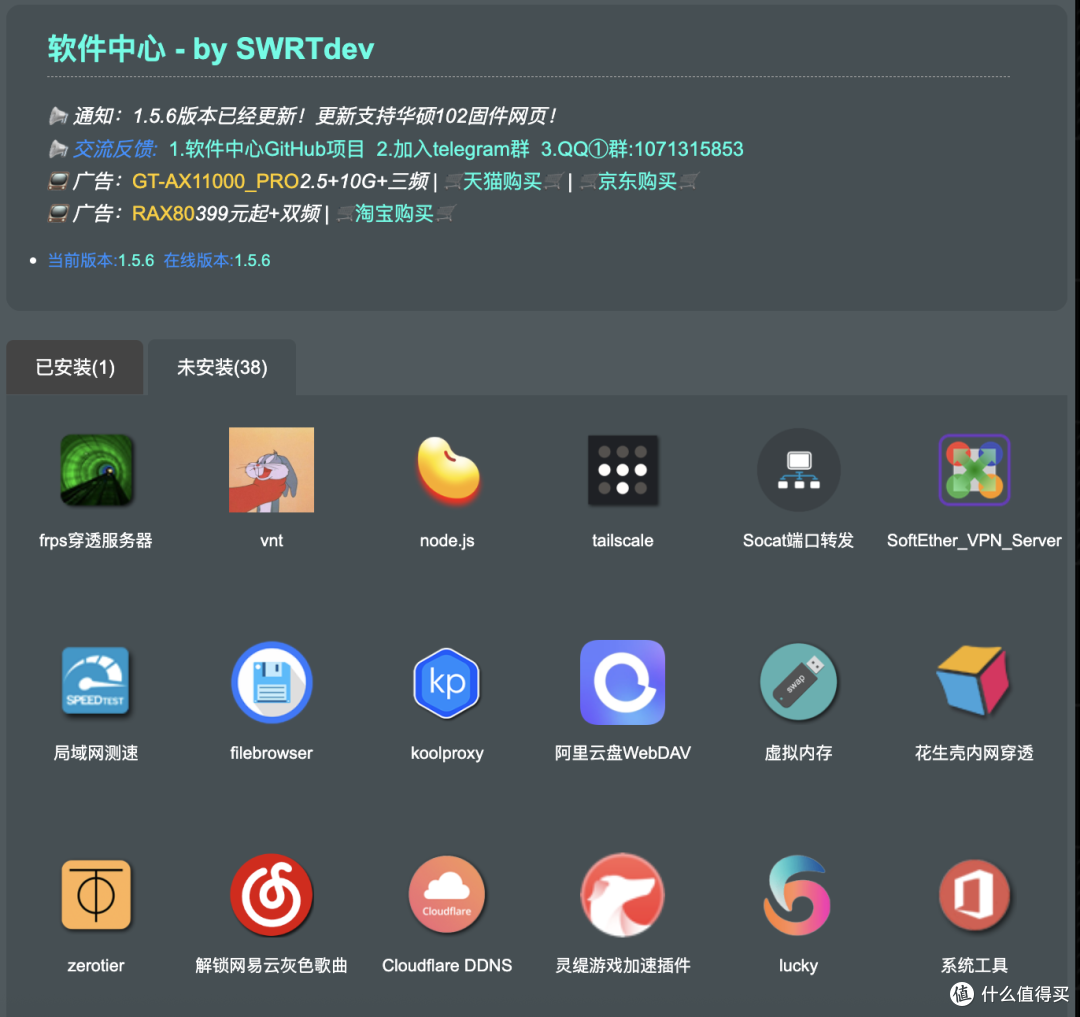Click the 当前版本:1.5.6 version text

point(101,260)
